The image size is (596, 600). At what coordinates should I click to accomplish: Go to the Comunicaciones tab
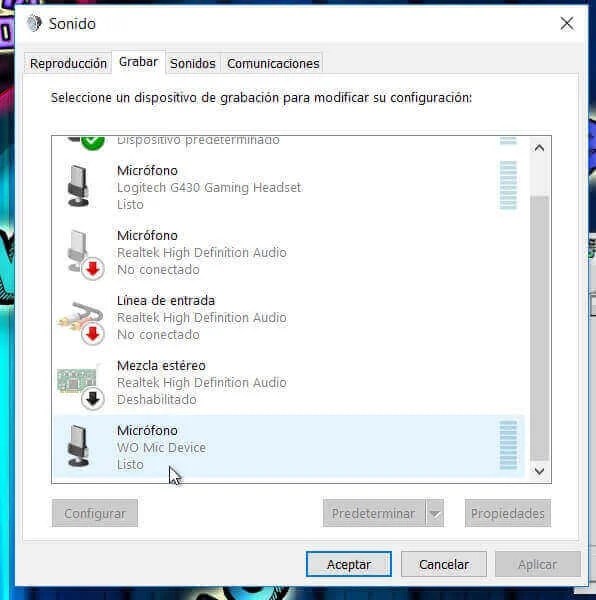click(x=273, y=64)
